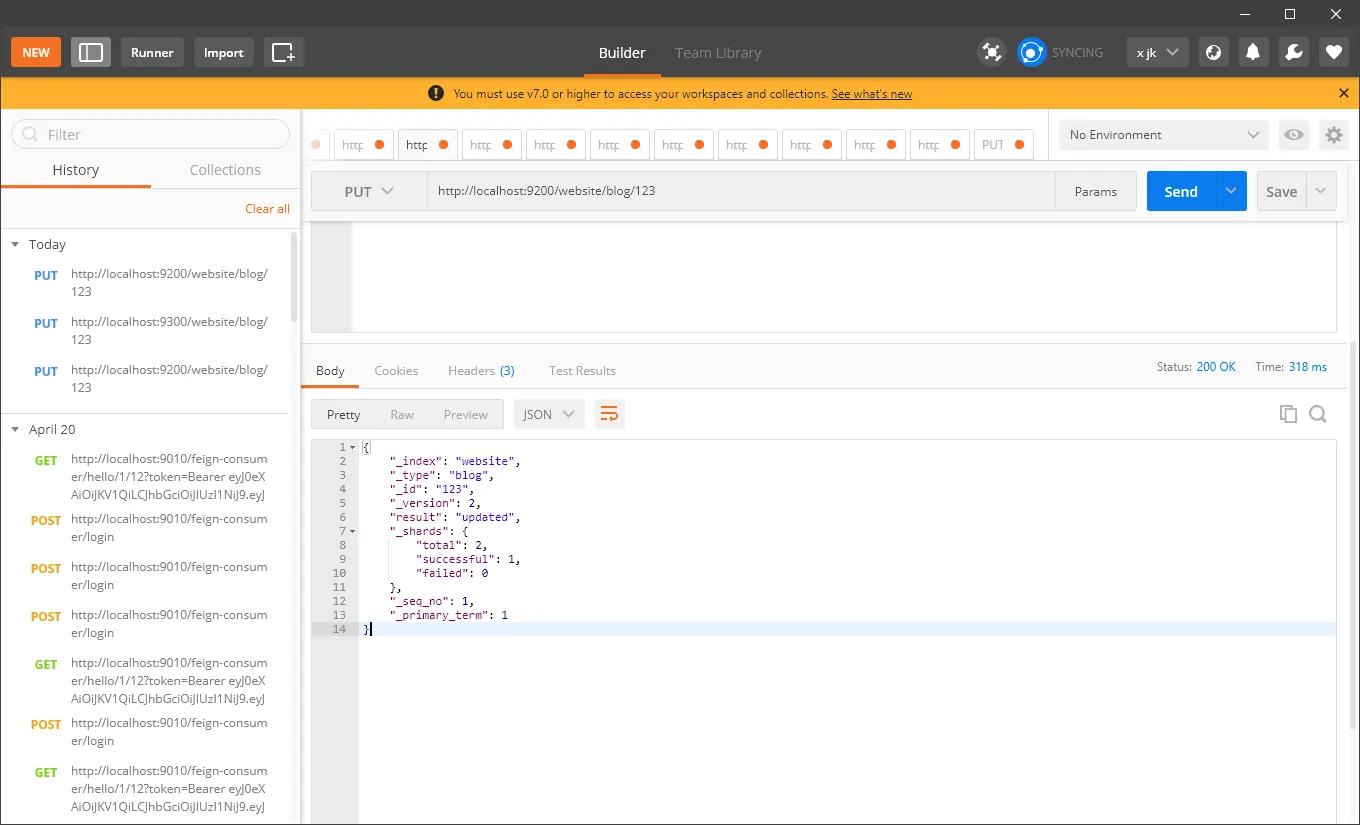The height and width of the screenshot is (825, 1360).
Task: Click the SYNCING status icon
Action: (1031, 52)
